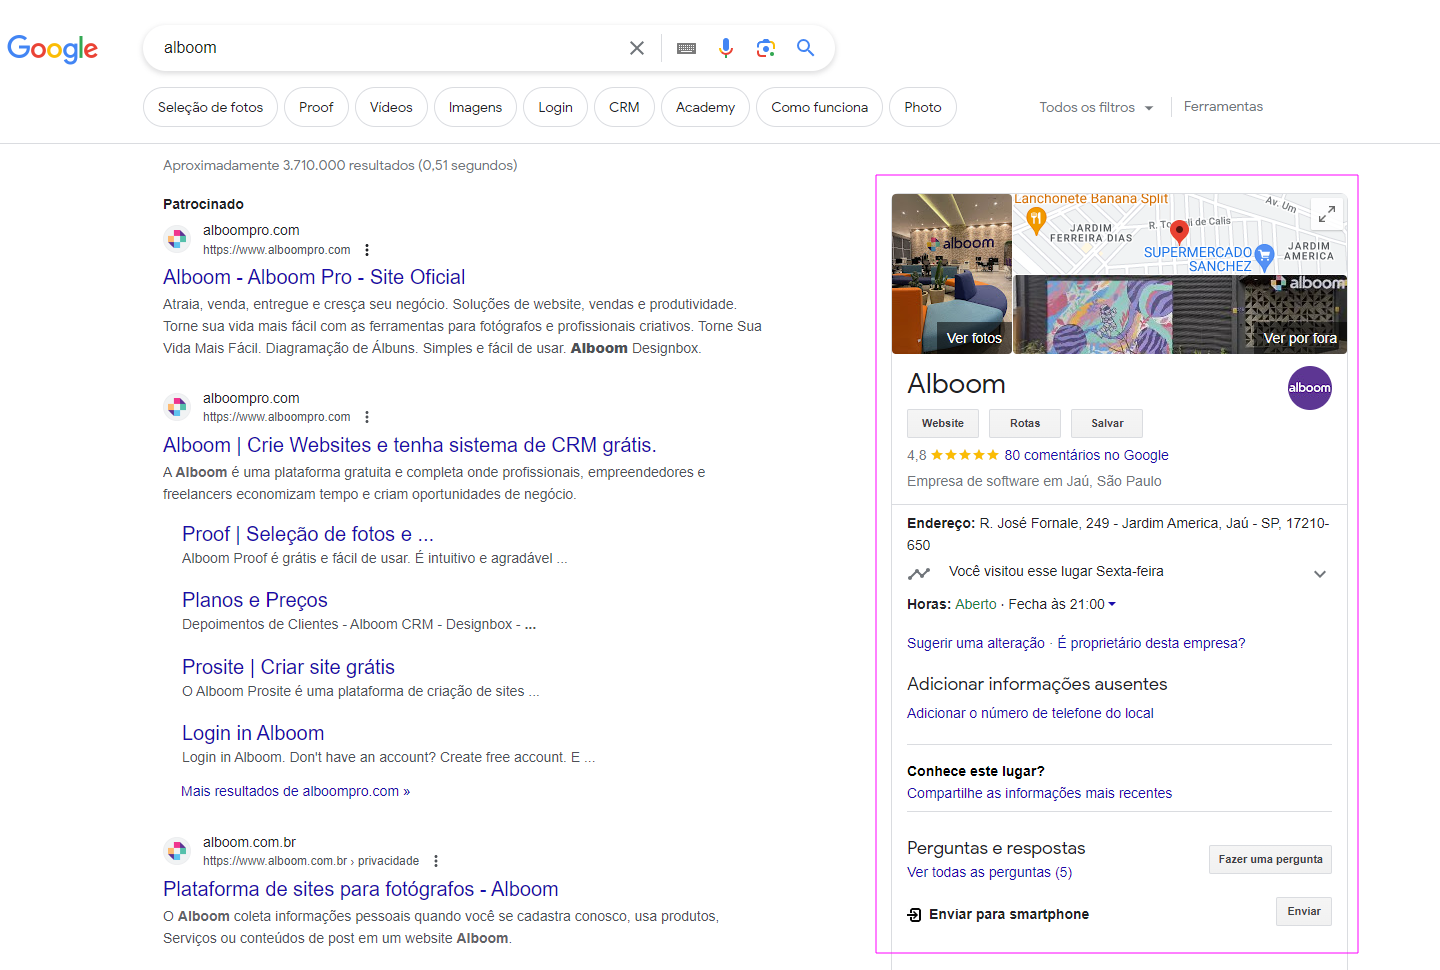
Task: Open options menu for the sponsored alboompro.com result
Action: tap(367, 250)
